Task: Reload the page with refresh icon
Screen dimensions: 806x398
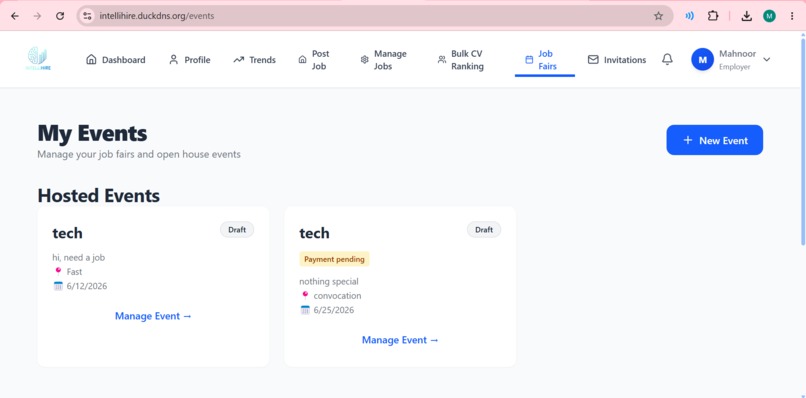Action: [60, 16]
